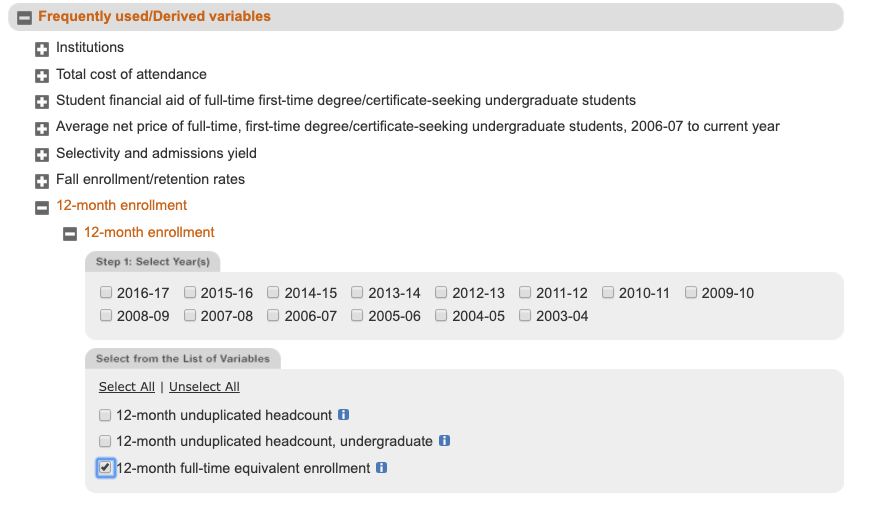
Task: Collapse the Frequently used/Derived variables section
Action: tap(24, 18)
